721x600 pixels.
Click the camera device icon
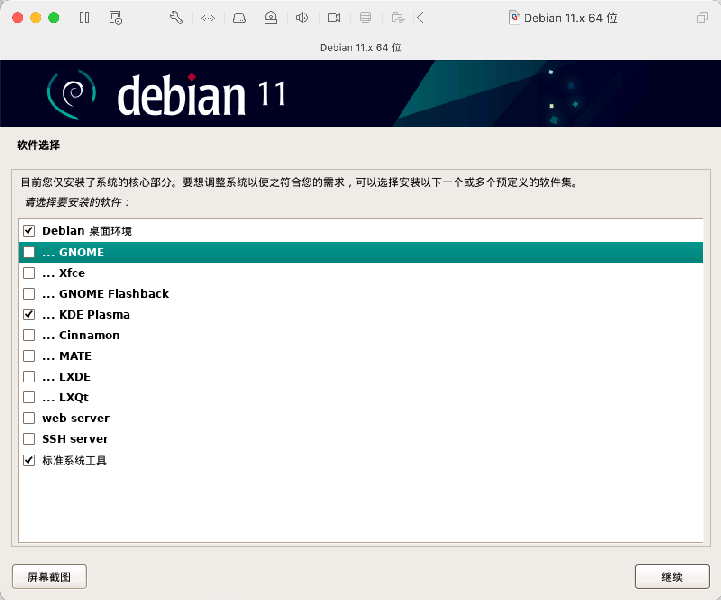334,18
